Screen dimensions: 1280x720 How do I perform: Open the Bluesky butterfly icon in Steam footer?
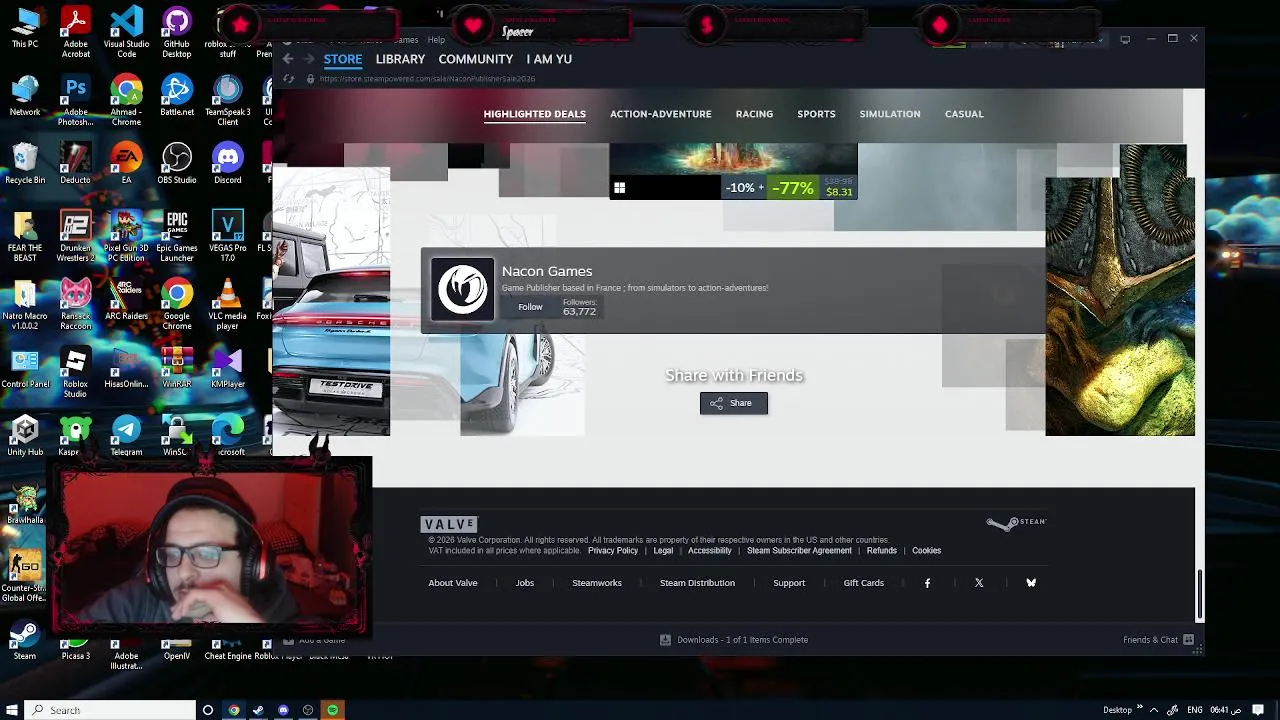[1031, 583]
